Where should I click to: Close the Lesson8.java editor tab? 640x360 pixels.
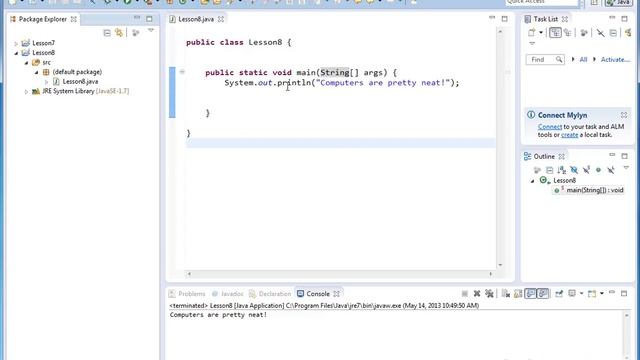(x=221, y=19)
